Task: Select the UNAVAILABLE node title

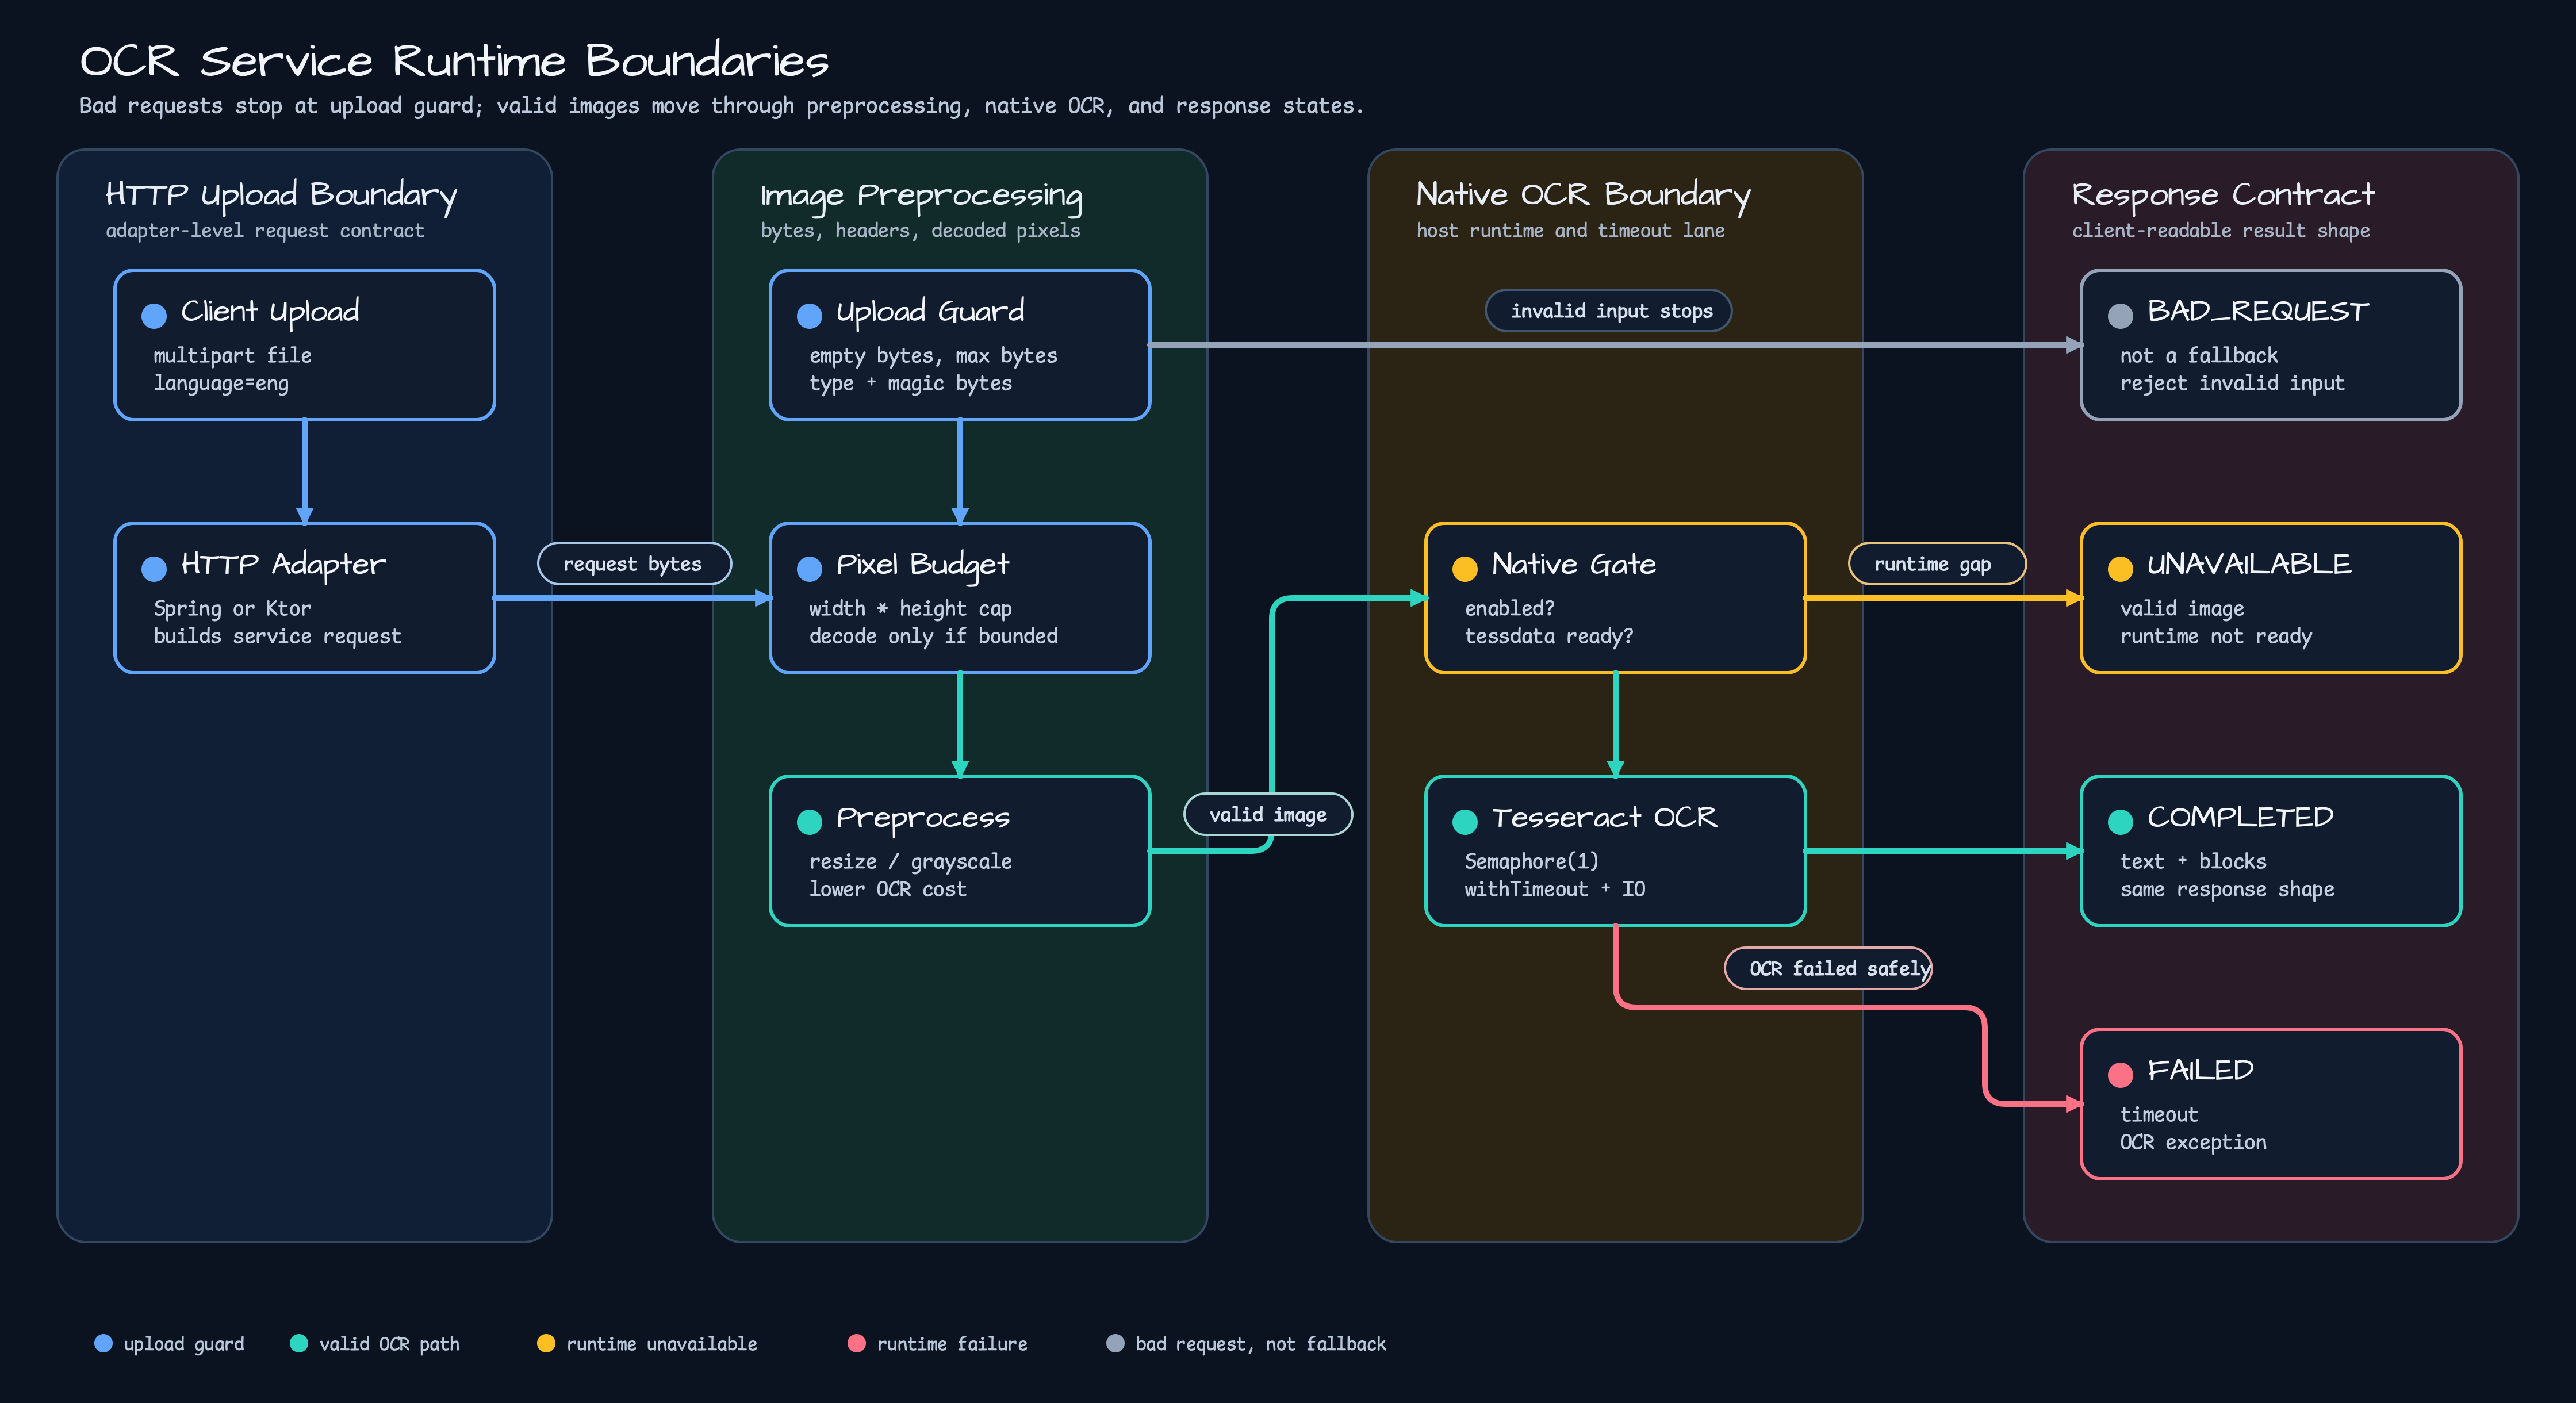Action: coord(2249,565)
